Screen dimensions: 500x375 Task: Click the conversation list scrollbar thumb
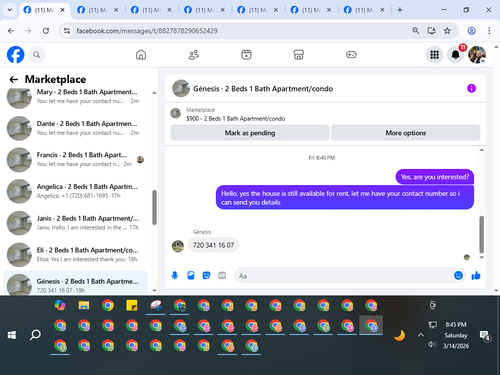coord(154,207)
